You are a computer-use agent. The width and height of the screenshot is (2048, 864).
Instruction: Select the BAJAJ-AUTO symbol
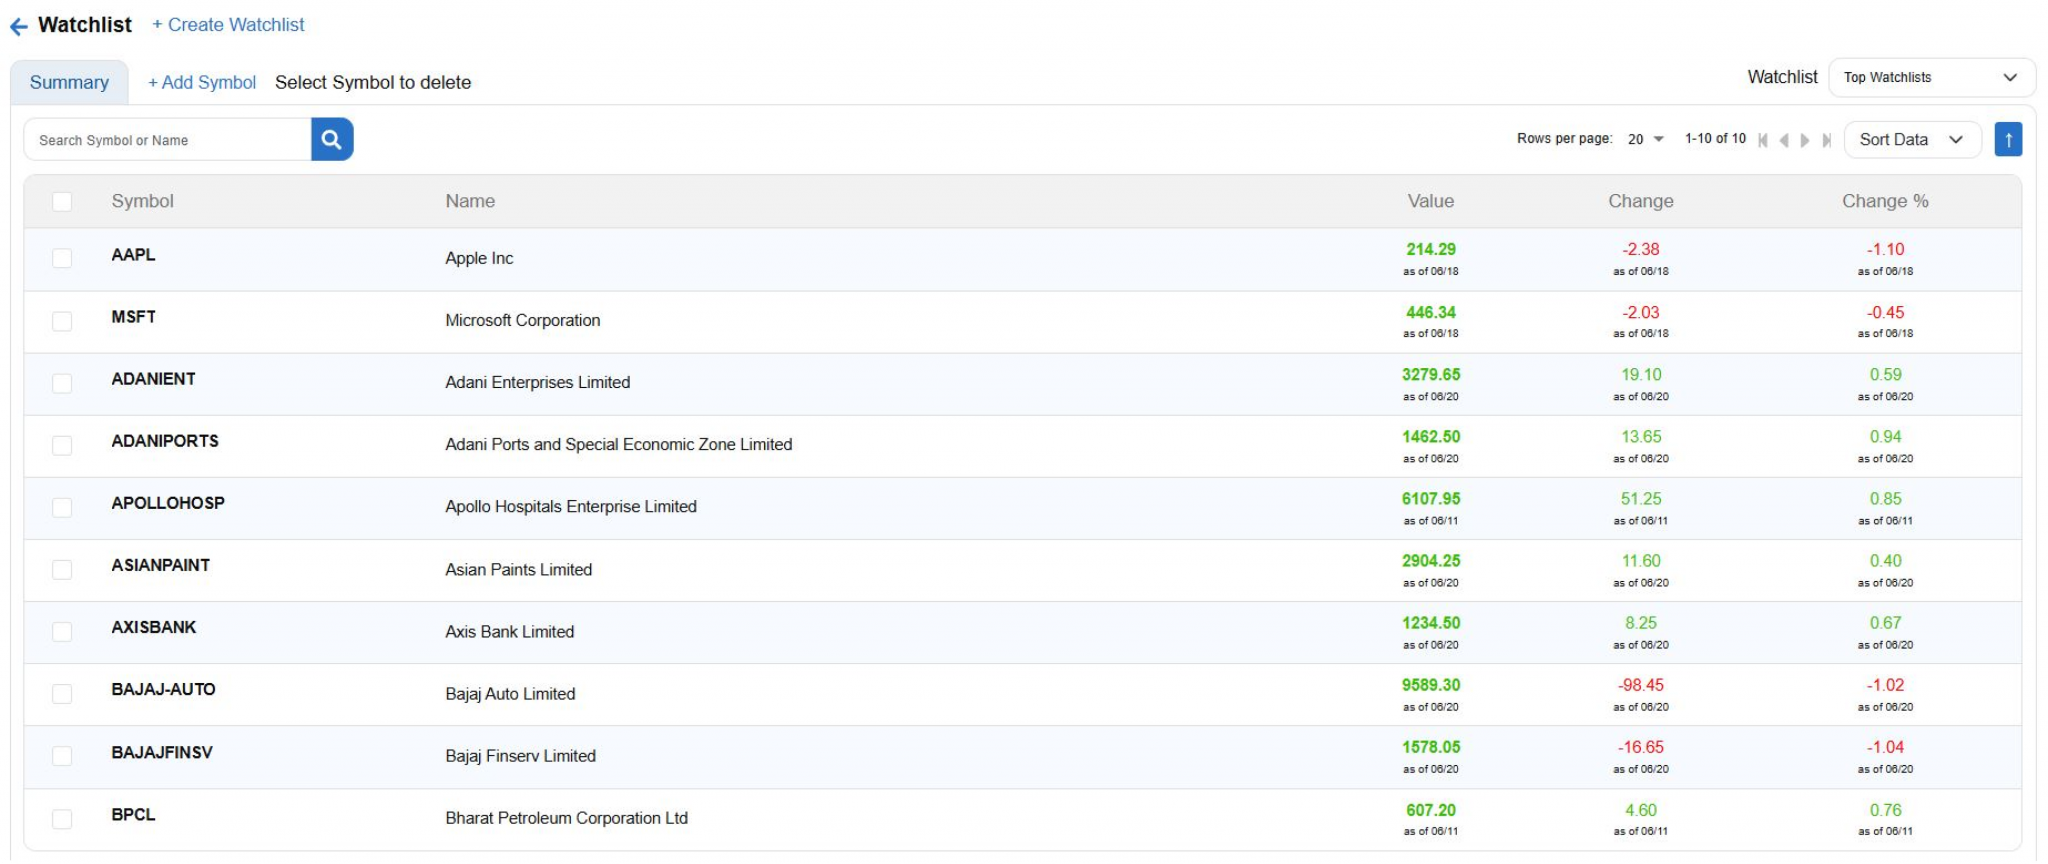(163, 689)
